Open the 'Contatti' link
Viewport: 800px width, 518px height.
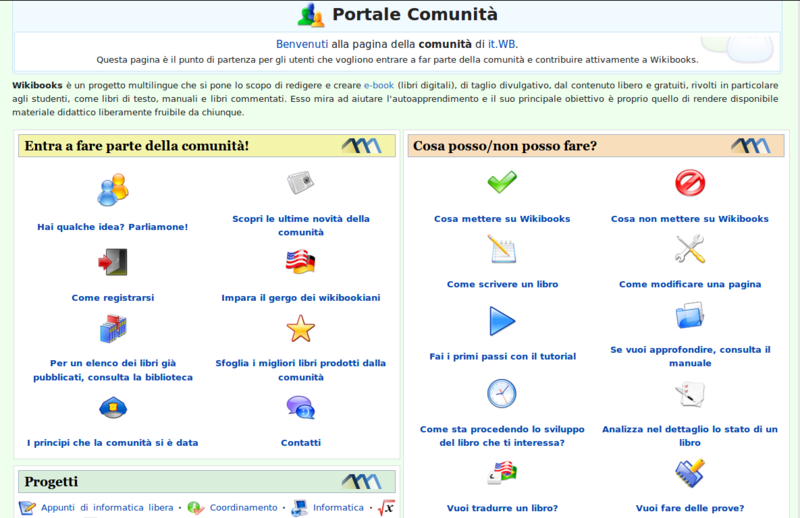click(301, 442)
